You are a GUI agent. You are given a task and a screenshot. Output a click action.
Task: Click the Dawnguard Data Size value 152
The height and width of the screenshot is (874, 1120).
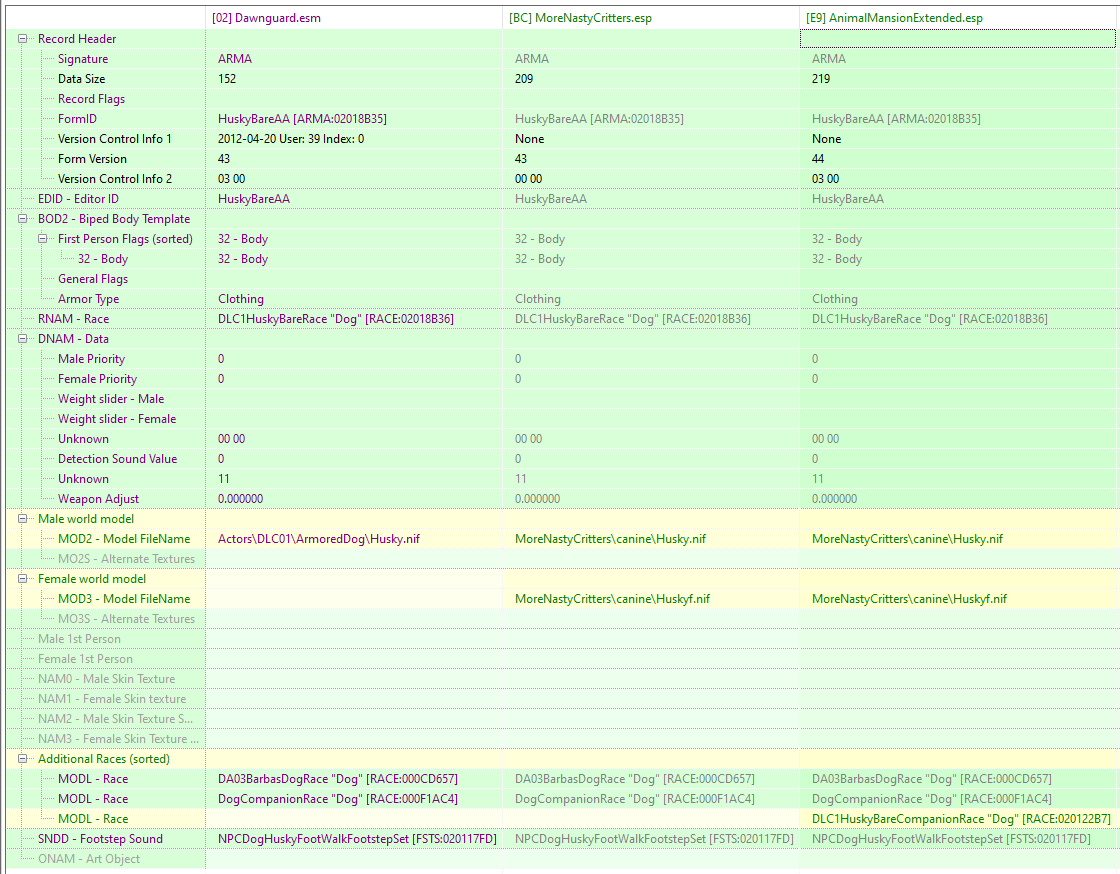(x=227, y=79)
